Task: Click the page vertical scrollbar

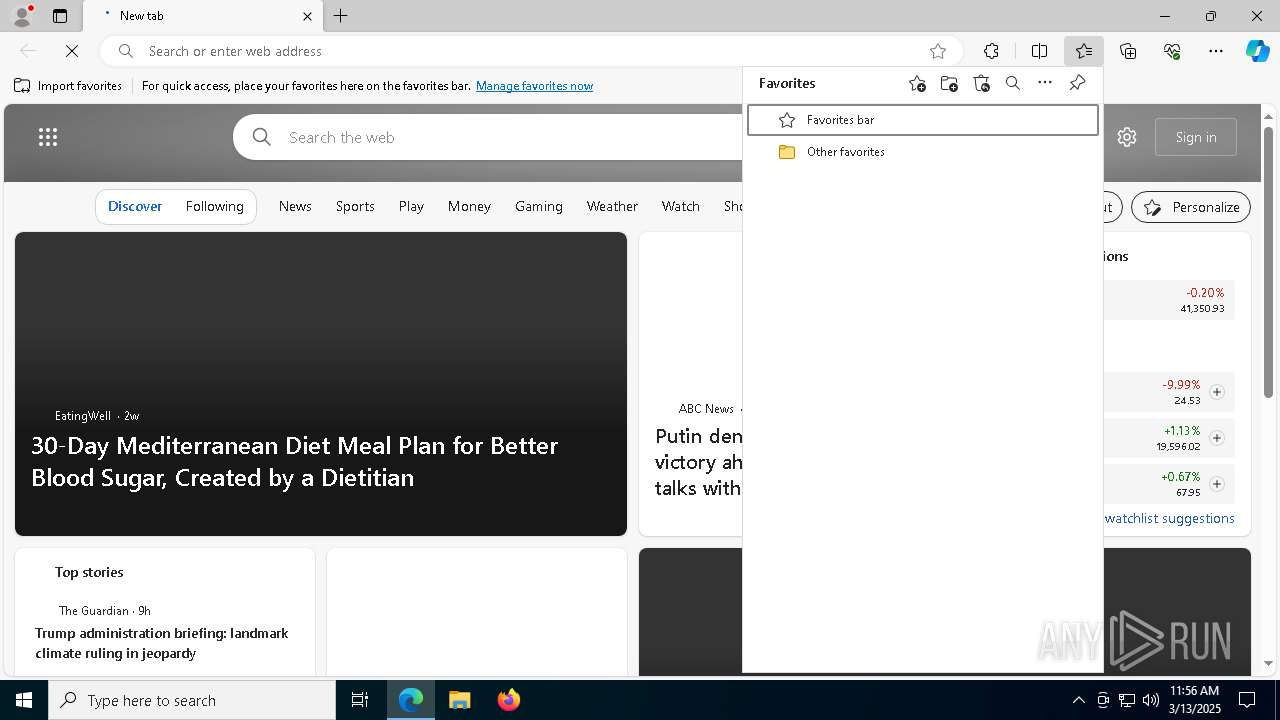Action: (1269, 260)
